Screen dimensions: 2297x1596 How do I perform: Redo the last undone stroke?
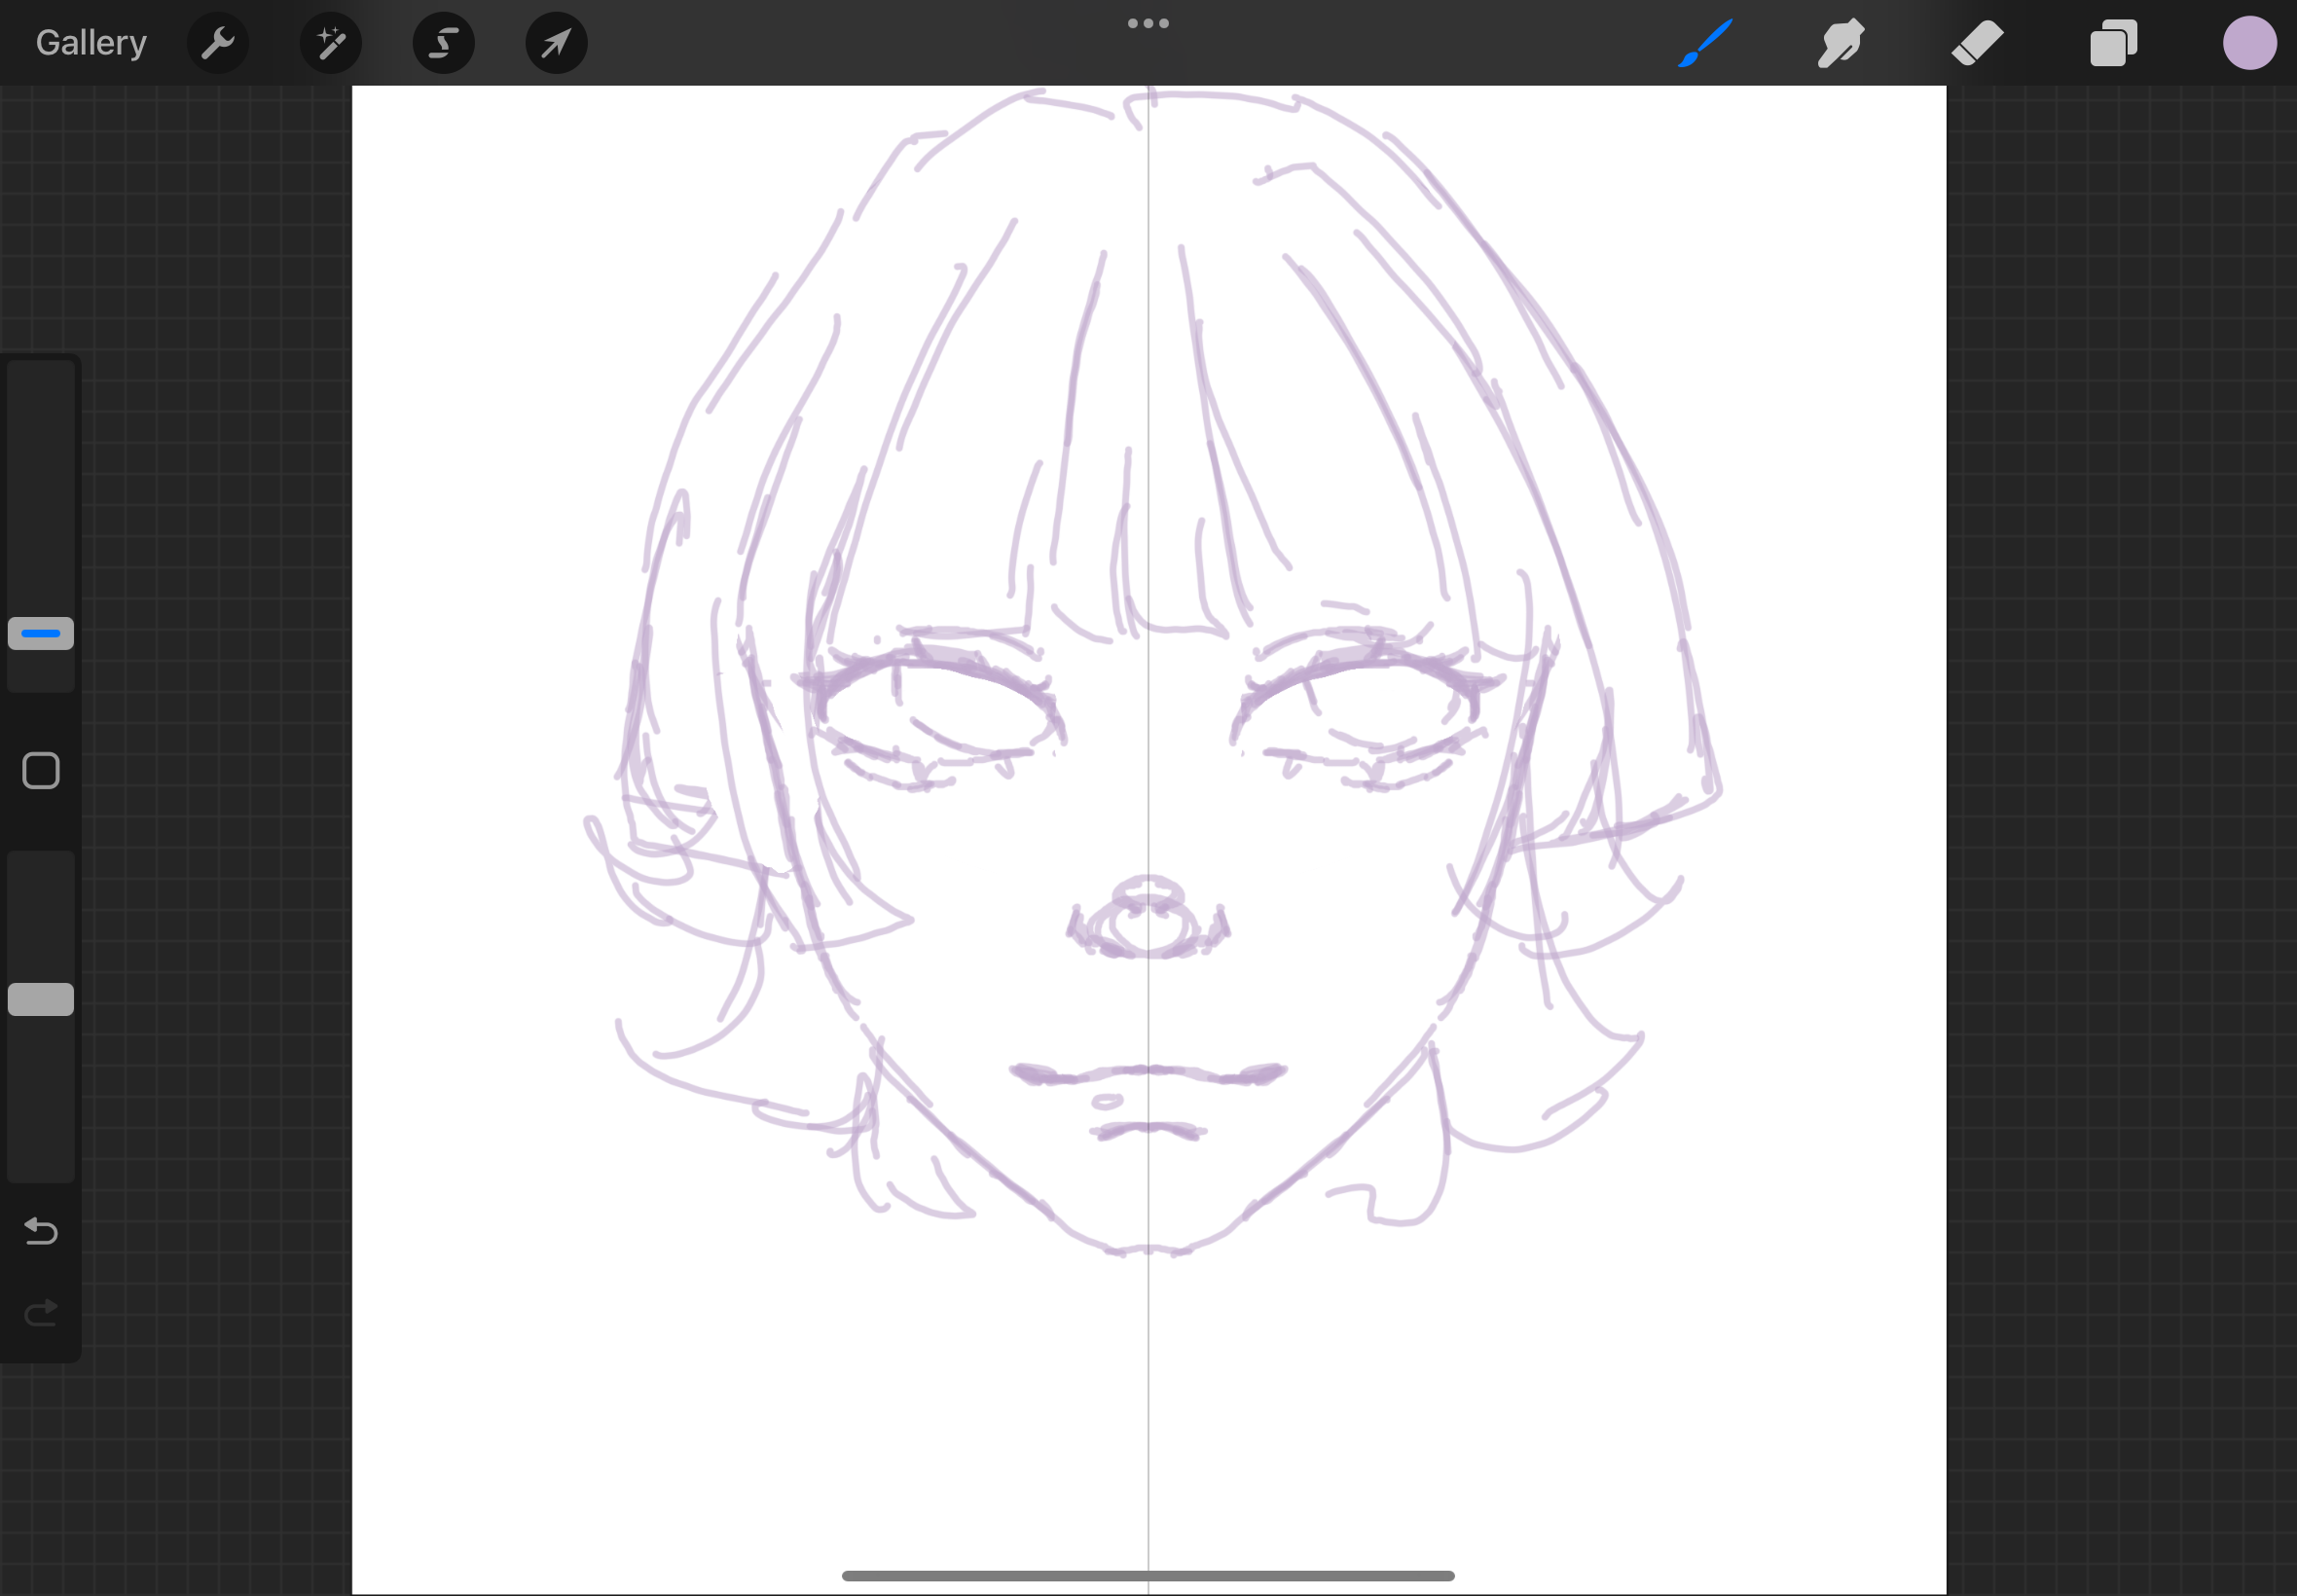(41, 1313)
